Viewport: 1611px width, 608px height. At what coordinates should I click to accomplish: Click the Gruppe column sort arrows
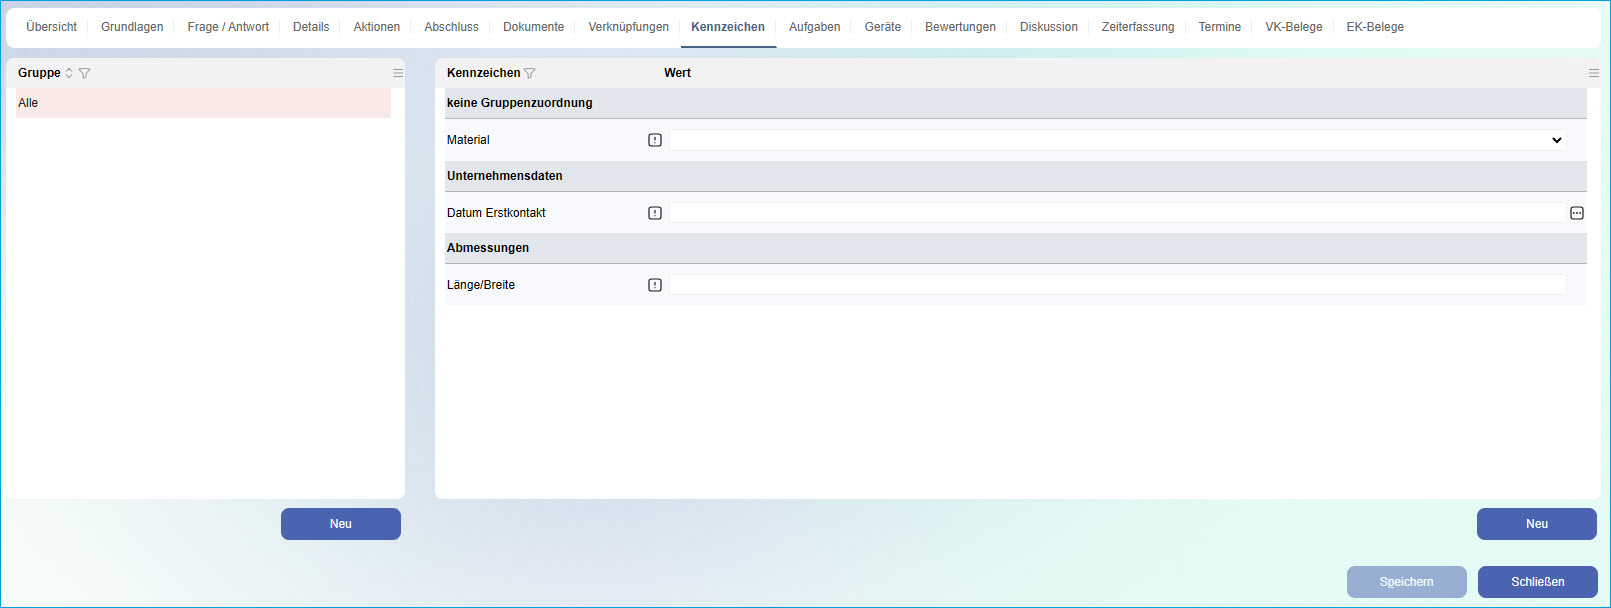coord(69,73)
